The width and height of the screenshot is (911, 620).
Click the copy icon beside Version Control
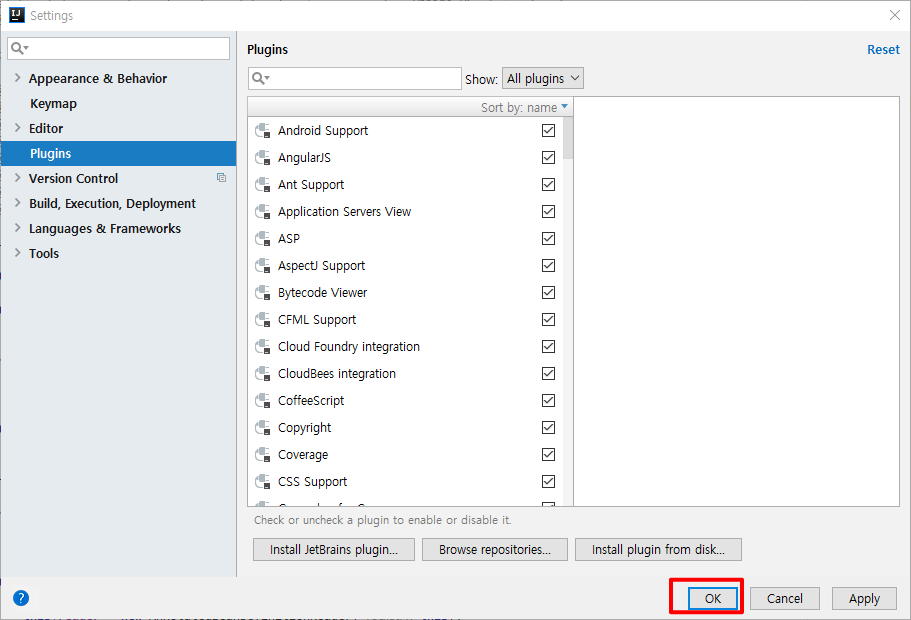tap(221, 178)
